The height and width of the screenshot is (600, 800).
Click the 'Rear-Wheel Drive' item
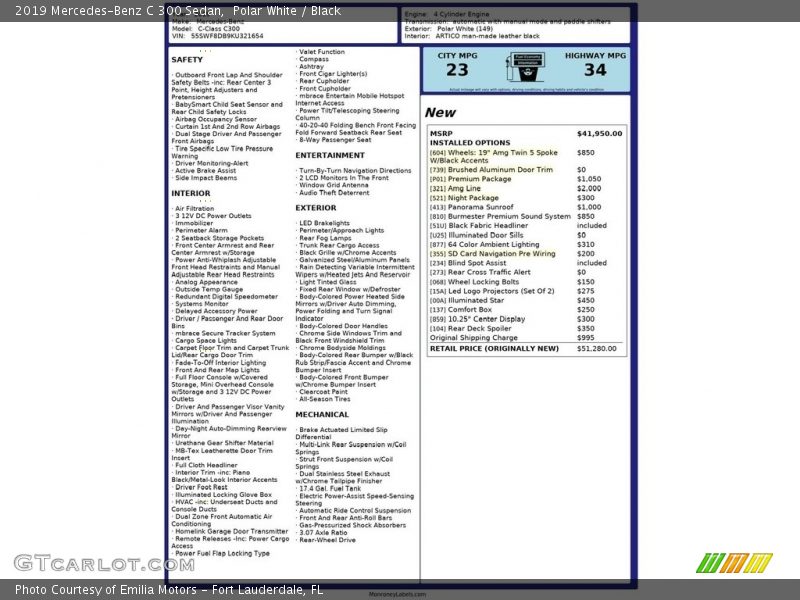point(327,540)
